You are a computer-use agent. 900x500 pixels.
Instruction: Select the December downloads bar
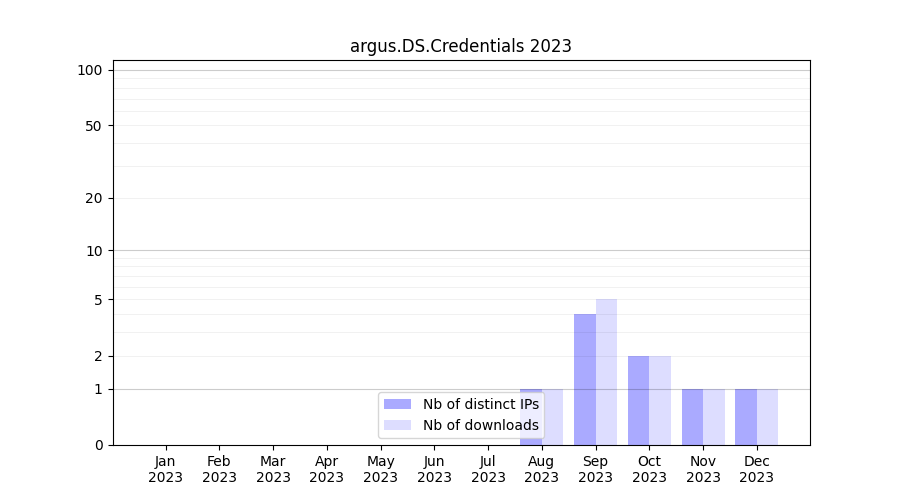click(x=767, y=417)
